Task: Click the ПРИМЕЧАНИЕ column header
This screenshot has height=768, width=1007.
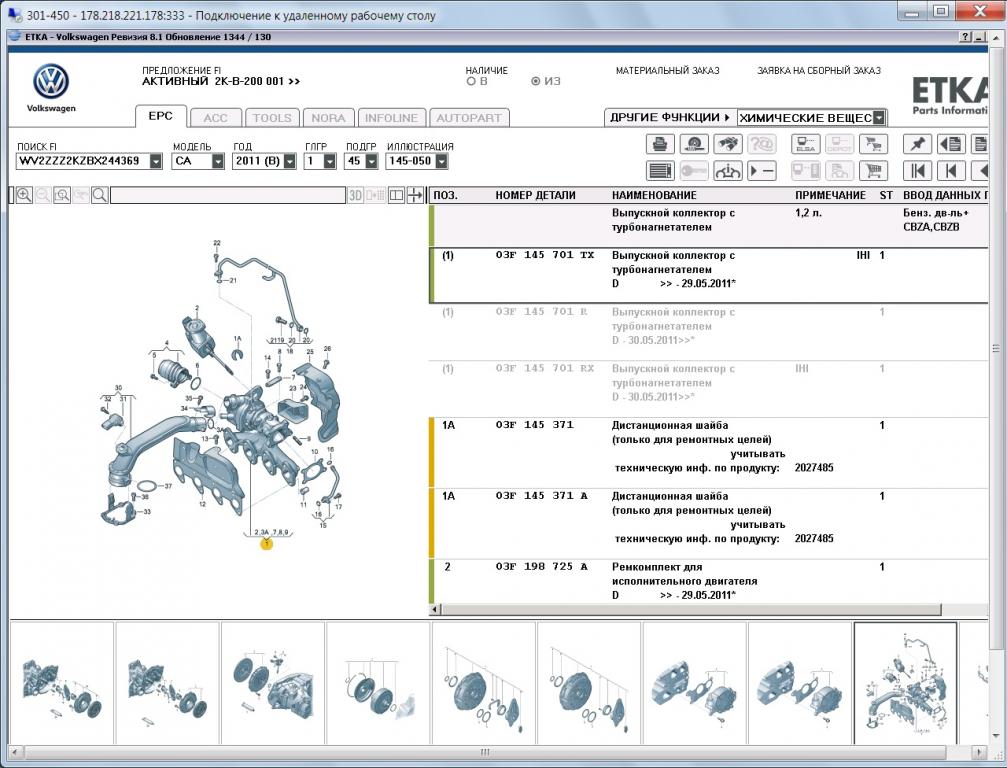Action: coord(830,195)
